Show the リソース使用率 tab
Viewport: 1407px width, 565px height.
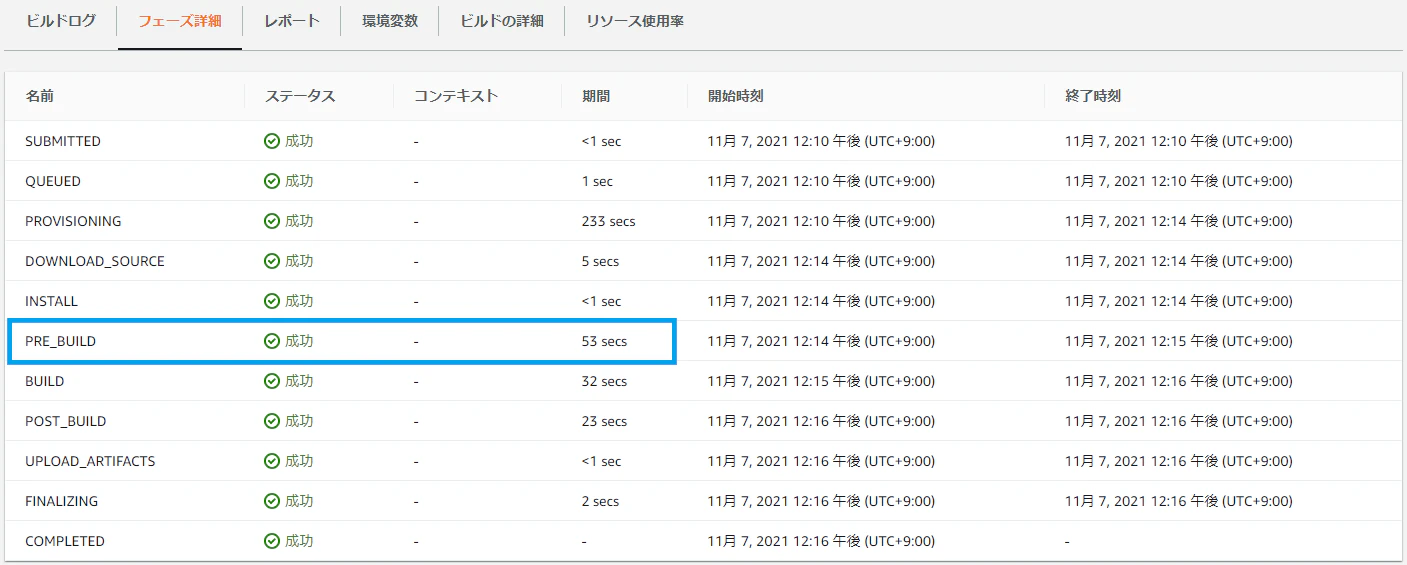tap(635, 21)
